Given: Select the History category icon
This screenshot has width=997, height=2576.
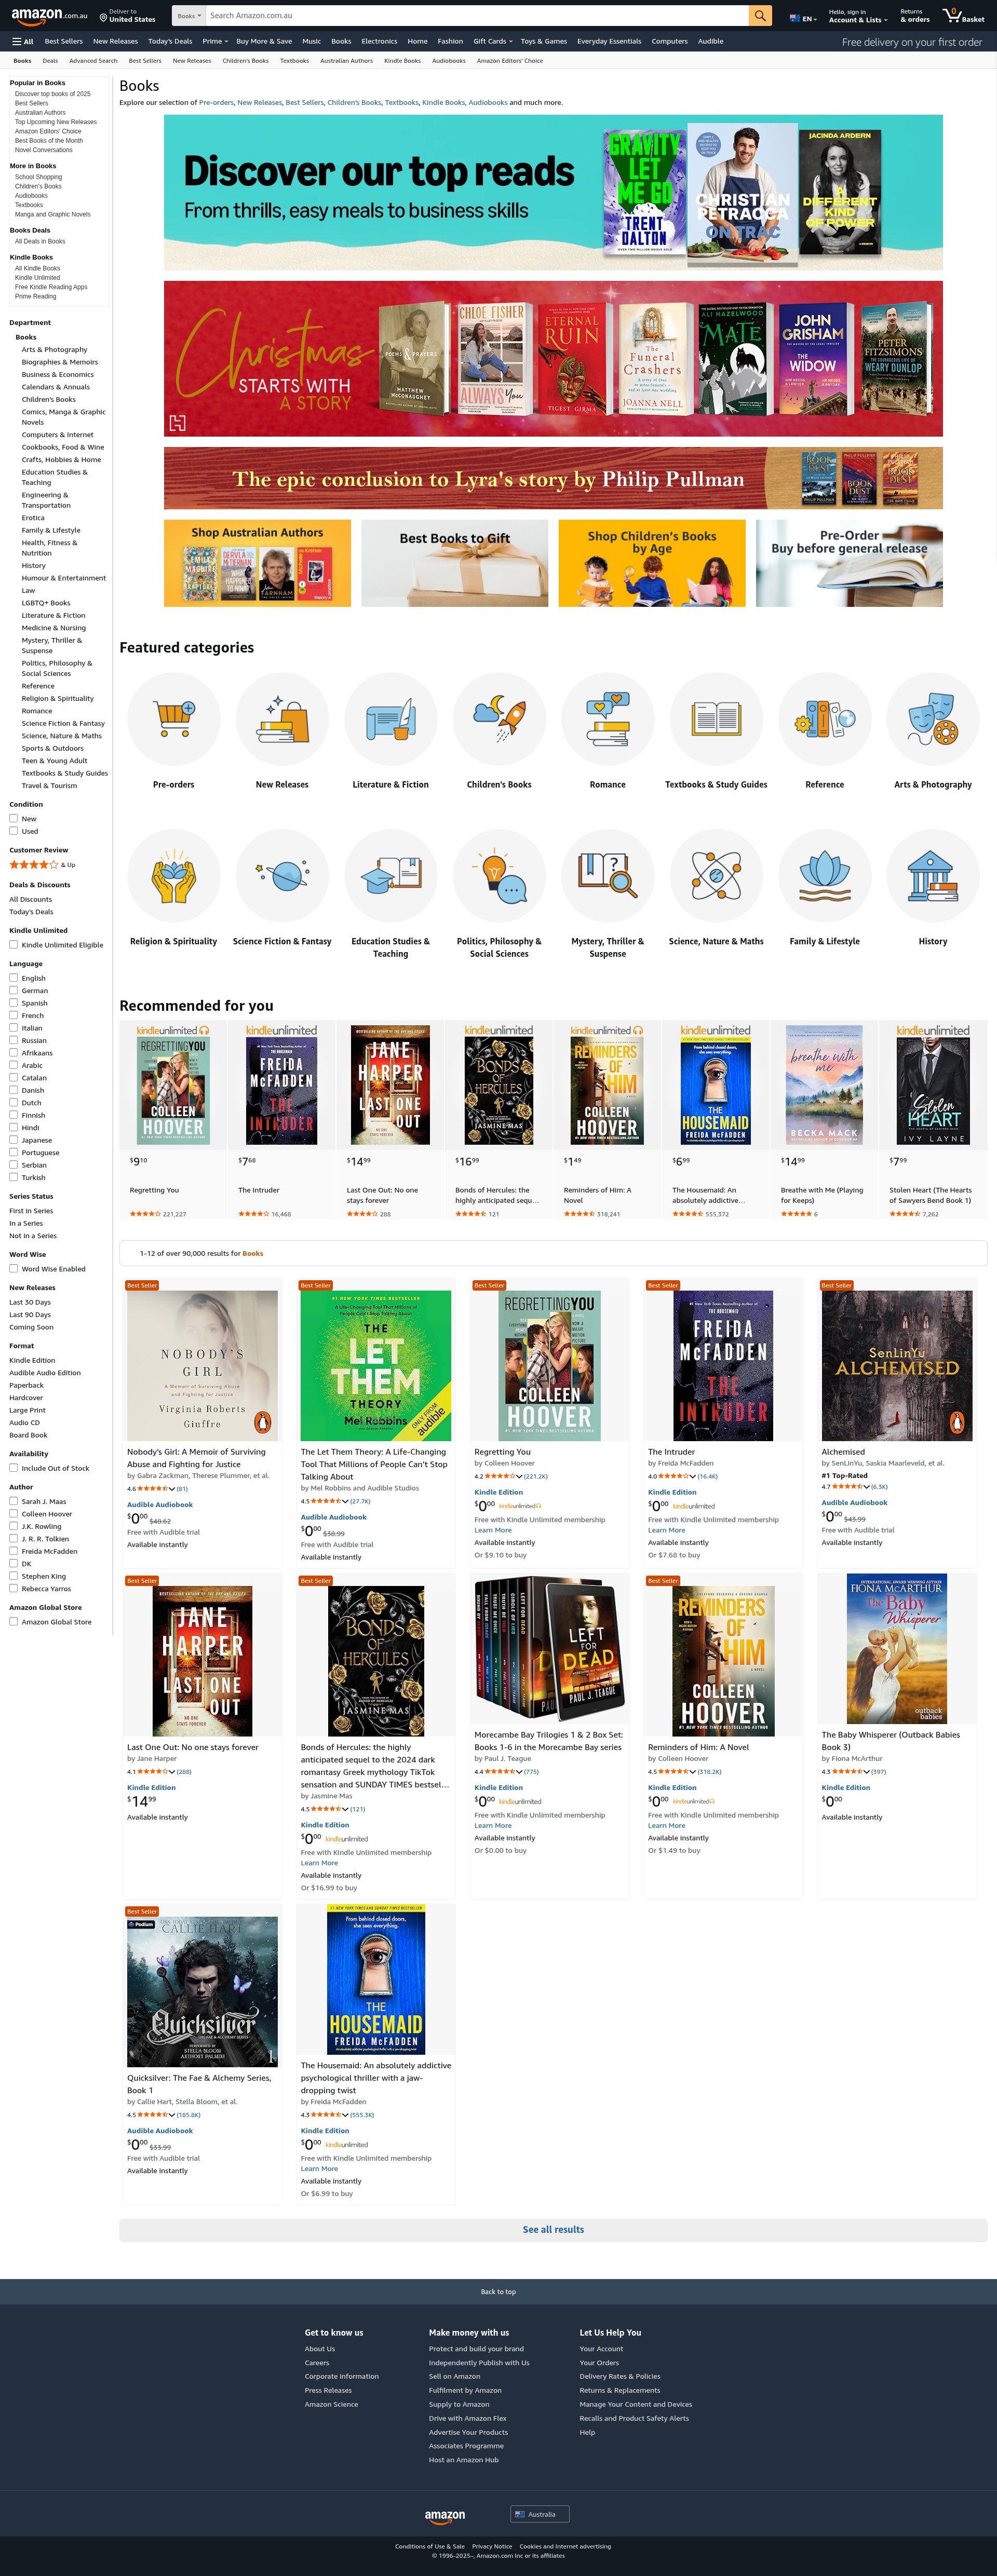Looking at the screenshot, I should (x=933, y=876).
